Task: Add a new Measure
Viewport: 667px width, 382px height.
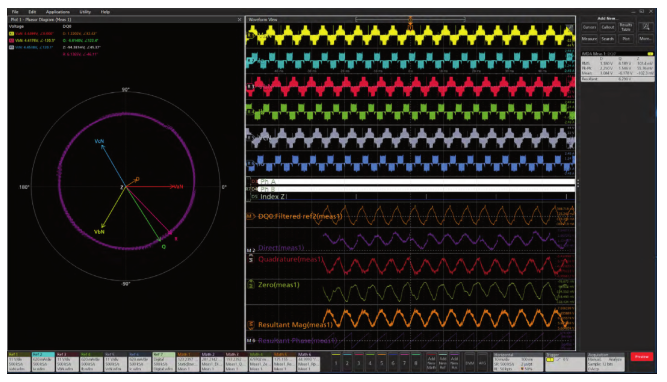Action: pos(589,39)
